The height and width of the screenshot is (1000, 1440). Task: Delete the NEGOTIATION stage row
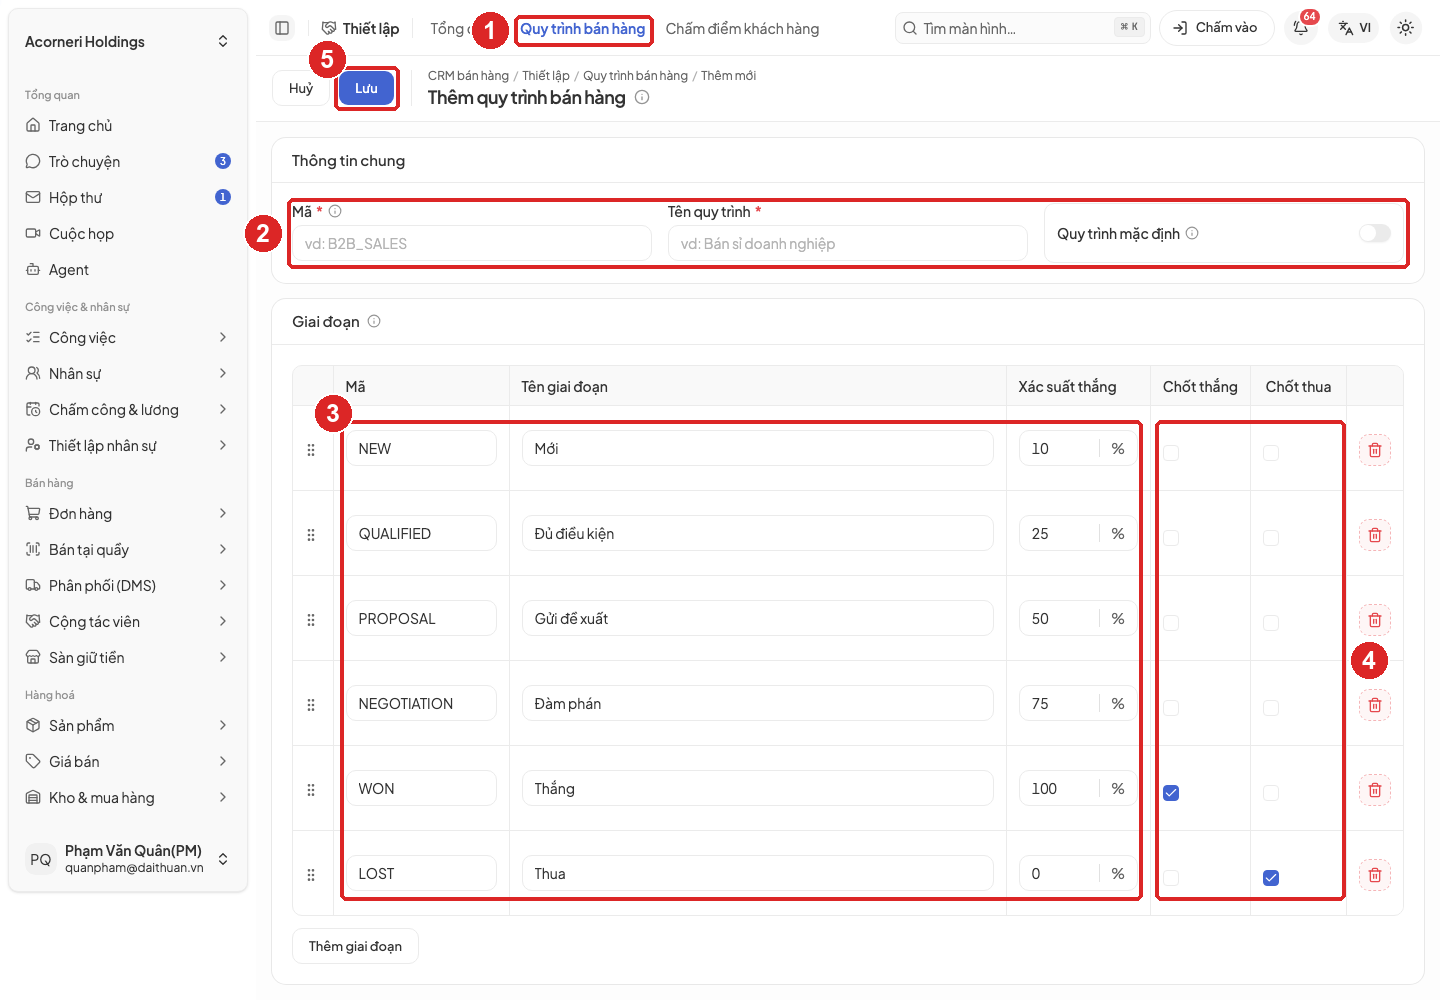[1375, 705]
